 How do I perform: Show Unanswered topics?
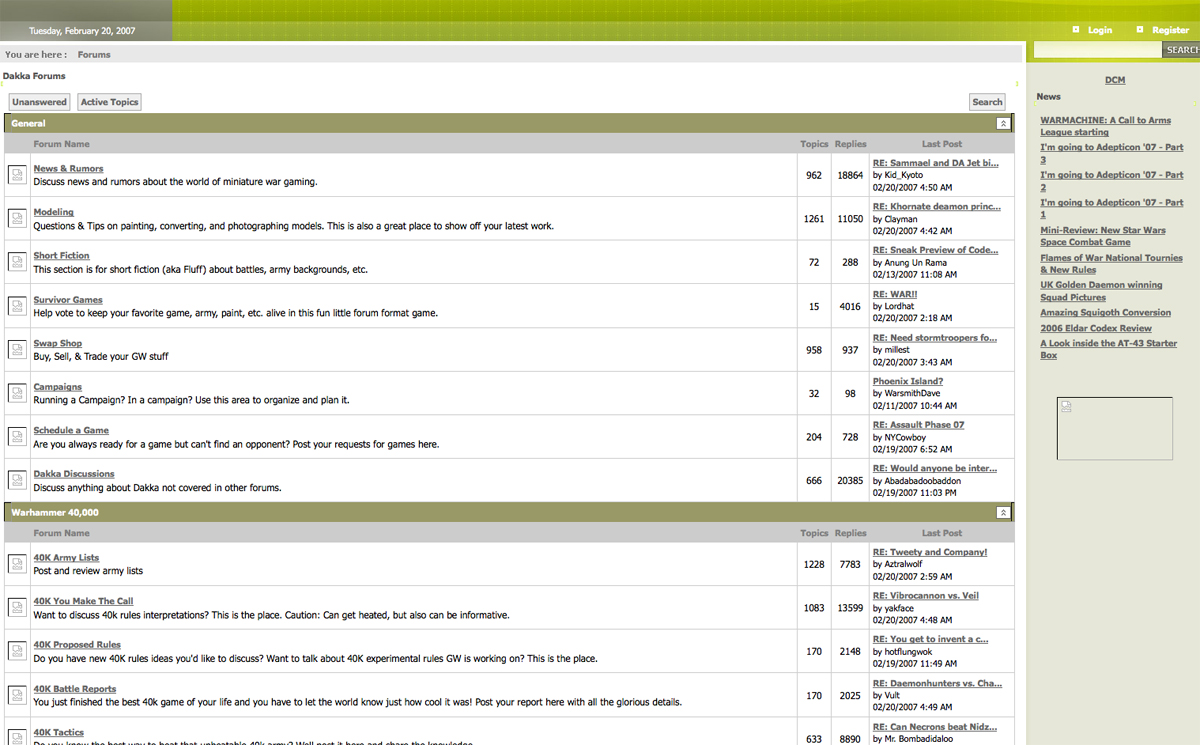click(40, 102)
